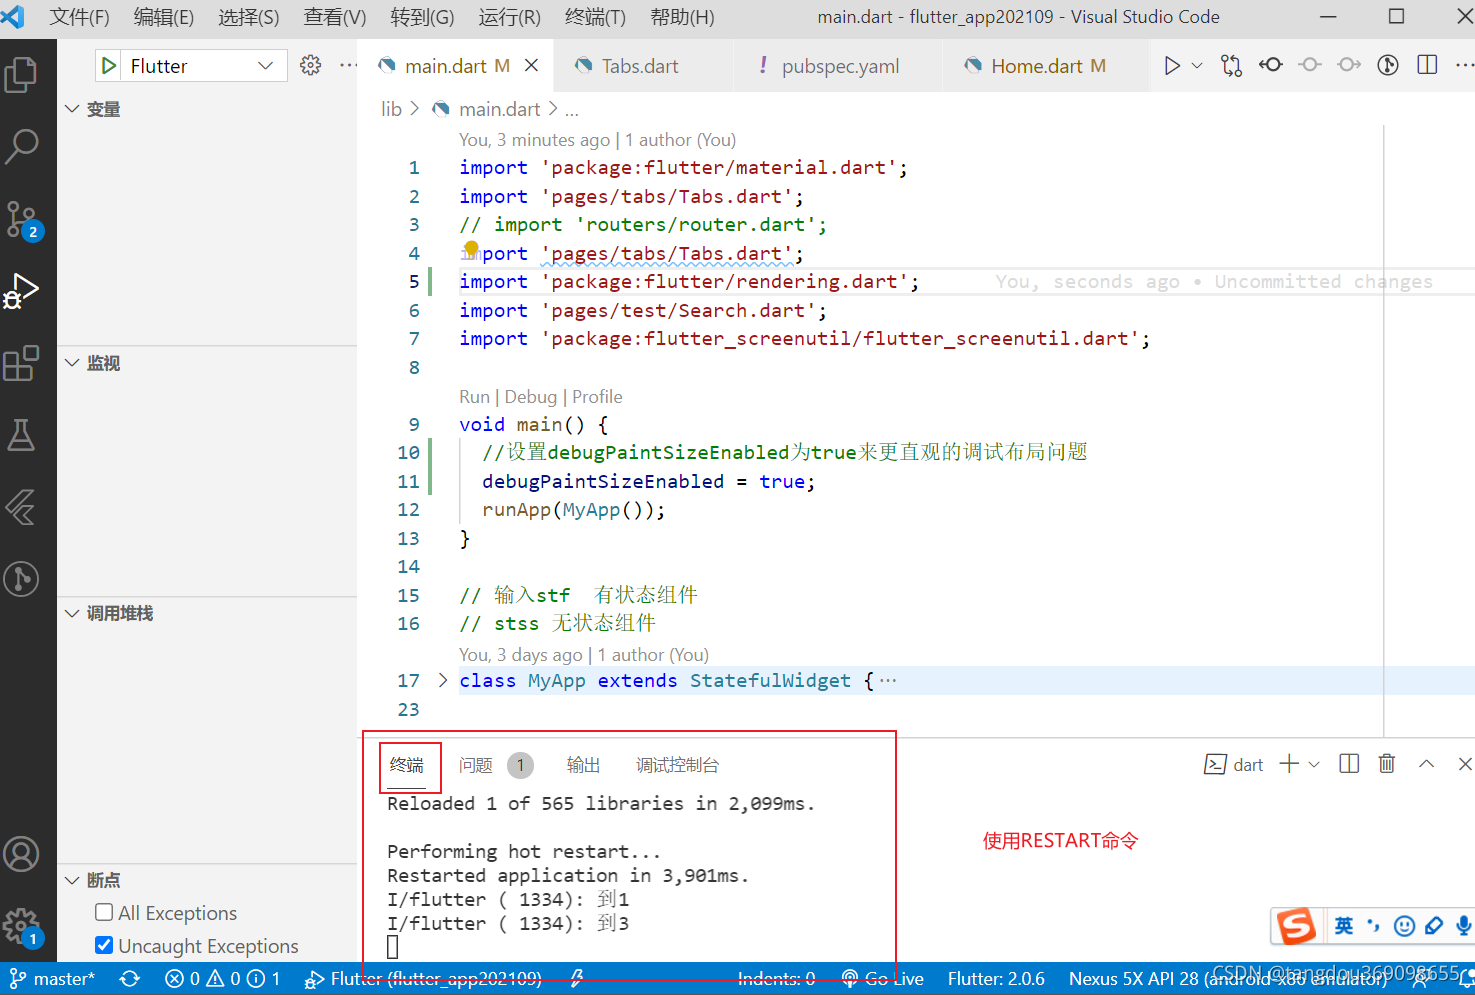1475x995 pixels.
Task: Kill the terminal with trash icon
Action: [1387, 764]
